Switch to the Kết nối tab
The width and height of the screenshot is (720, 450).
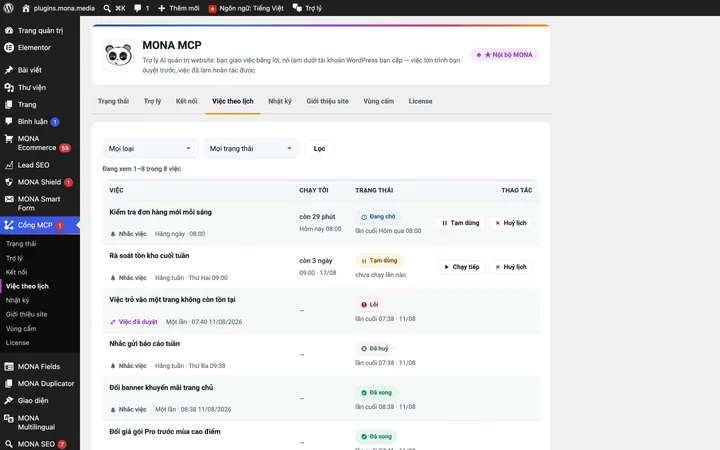coord(186,101)
